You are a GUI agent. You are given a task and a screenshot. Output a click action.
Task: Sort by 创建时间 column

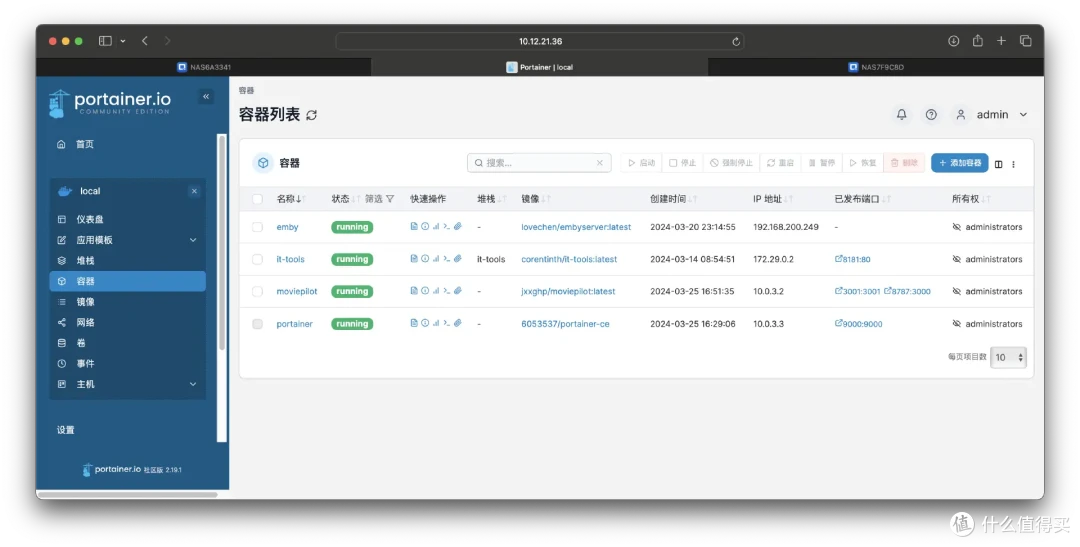[x=674, y=198]
